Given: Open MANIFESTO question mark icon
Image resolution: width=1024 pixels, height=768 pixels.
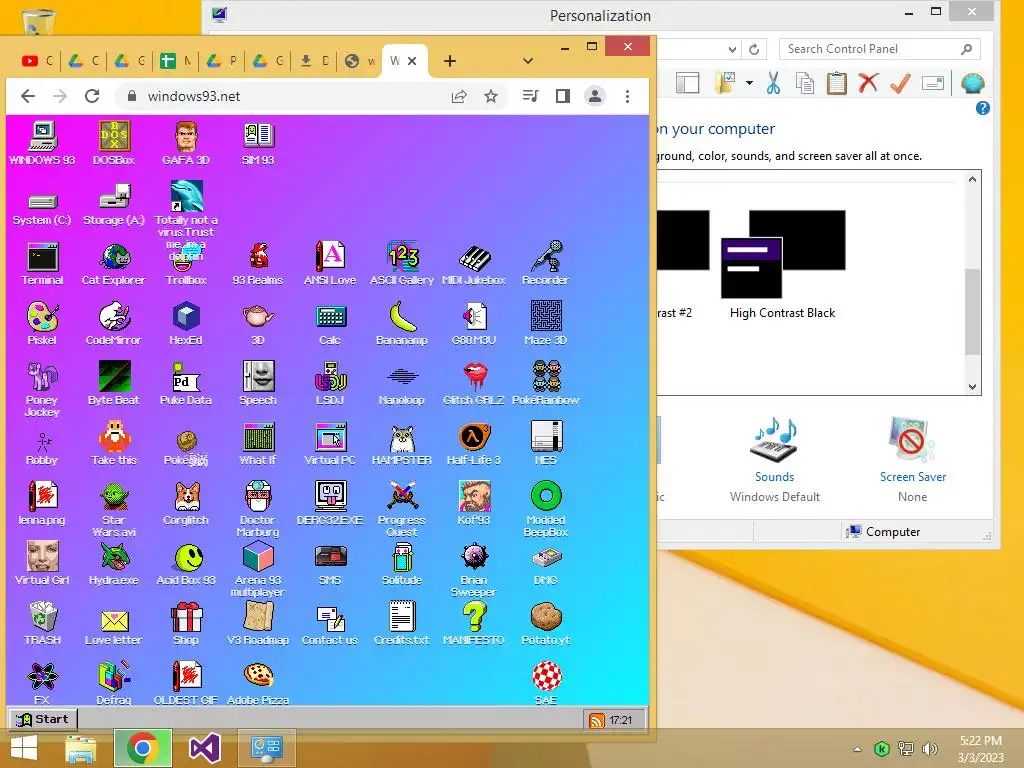Looking at the screenshot, I should (473, 624).
